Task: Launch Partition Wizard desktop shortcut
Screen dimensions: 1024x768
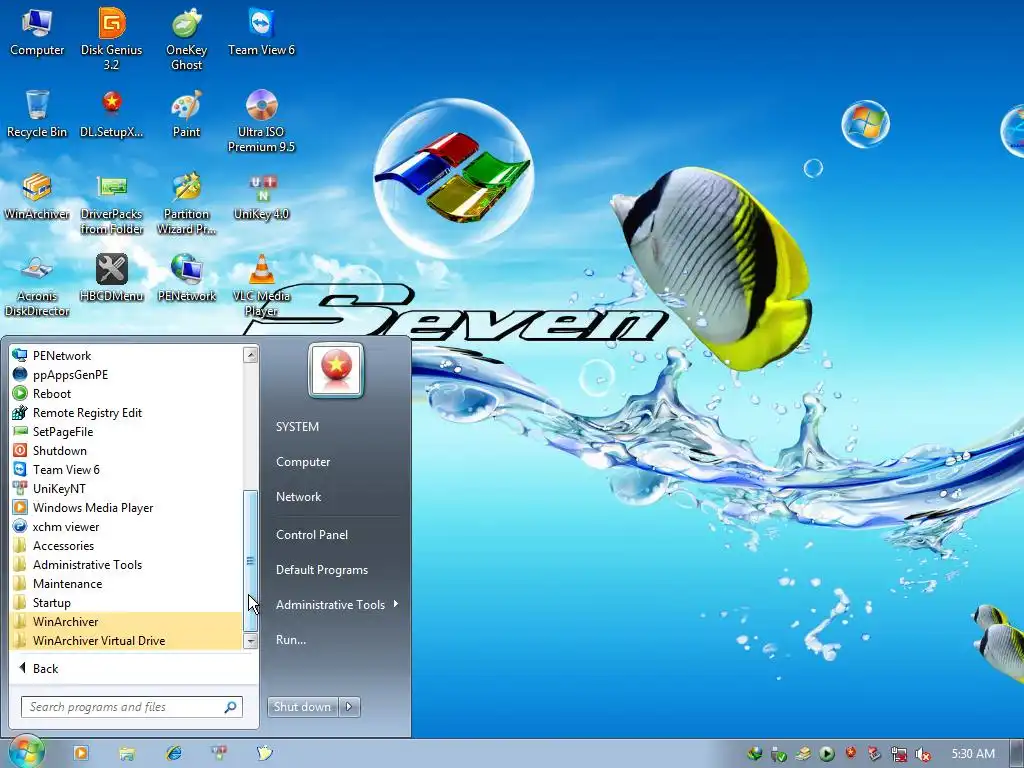Action: tap(186, 203)
